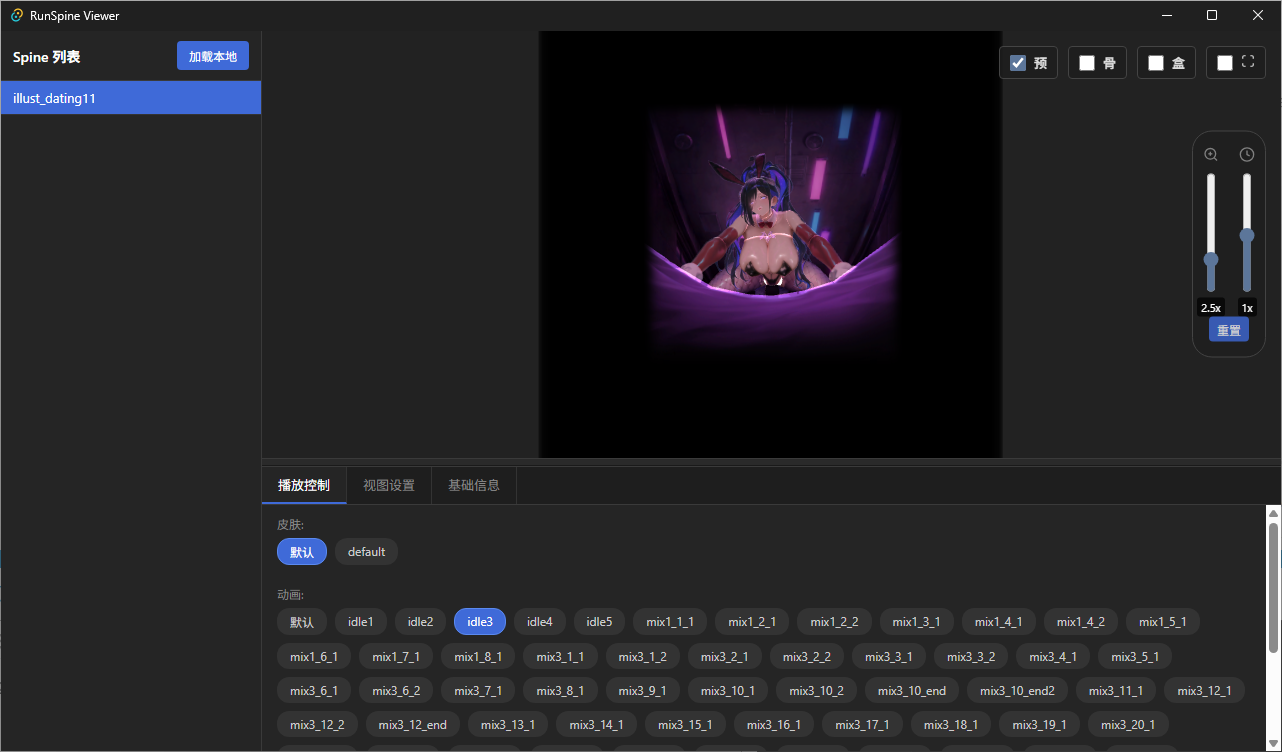Activate the mix3_10_2 animation
Viewport: 1282px width, 752px height.
[x=816, y=691]
